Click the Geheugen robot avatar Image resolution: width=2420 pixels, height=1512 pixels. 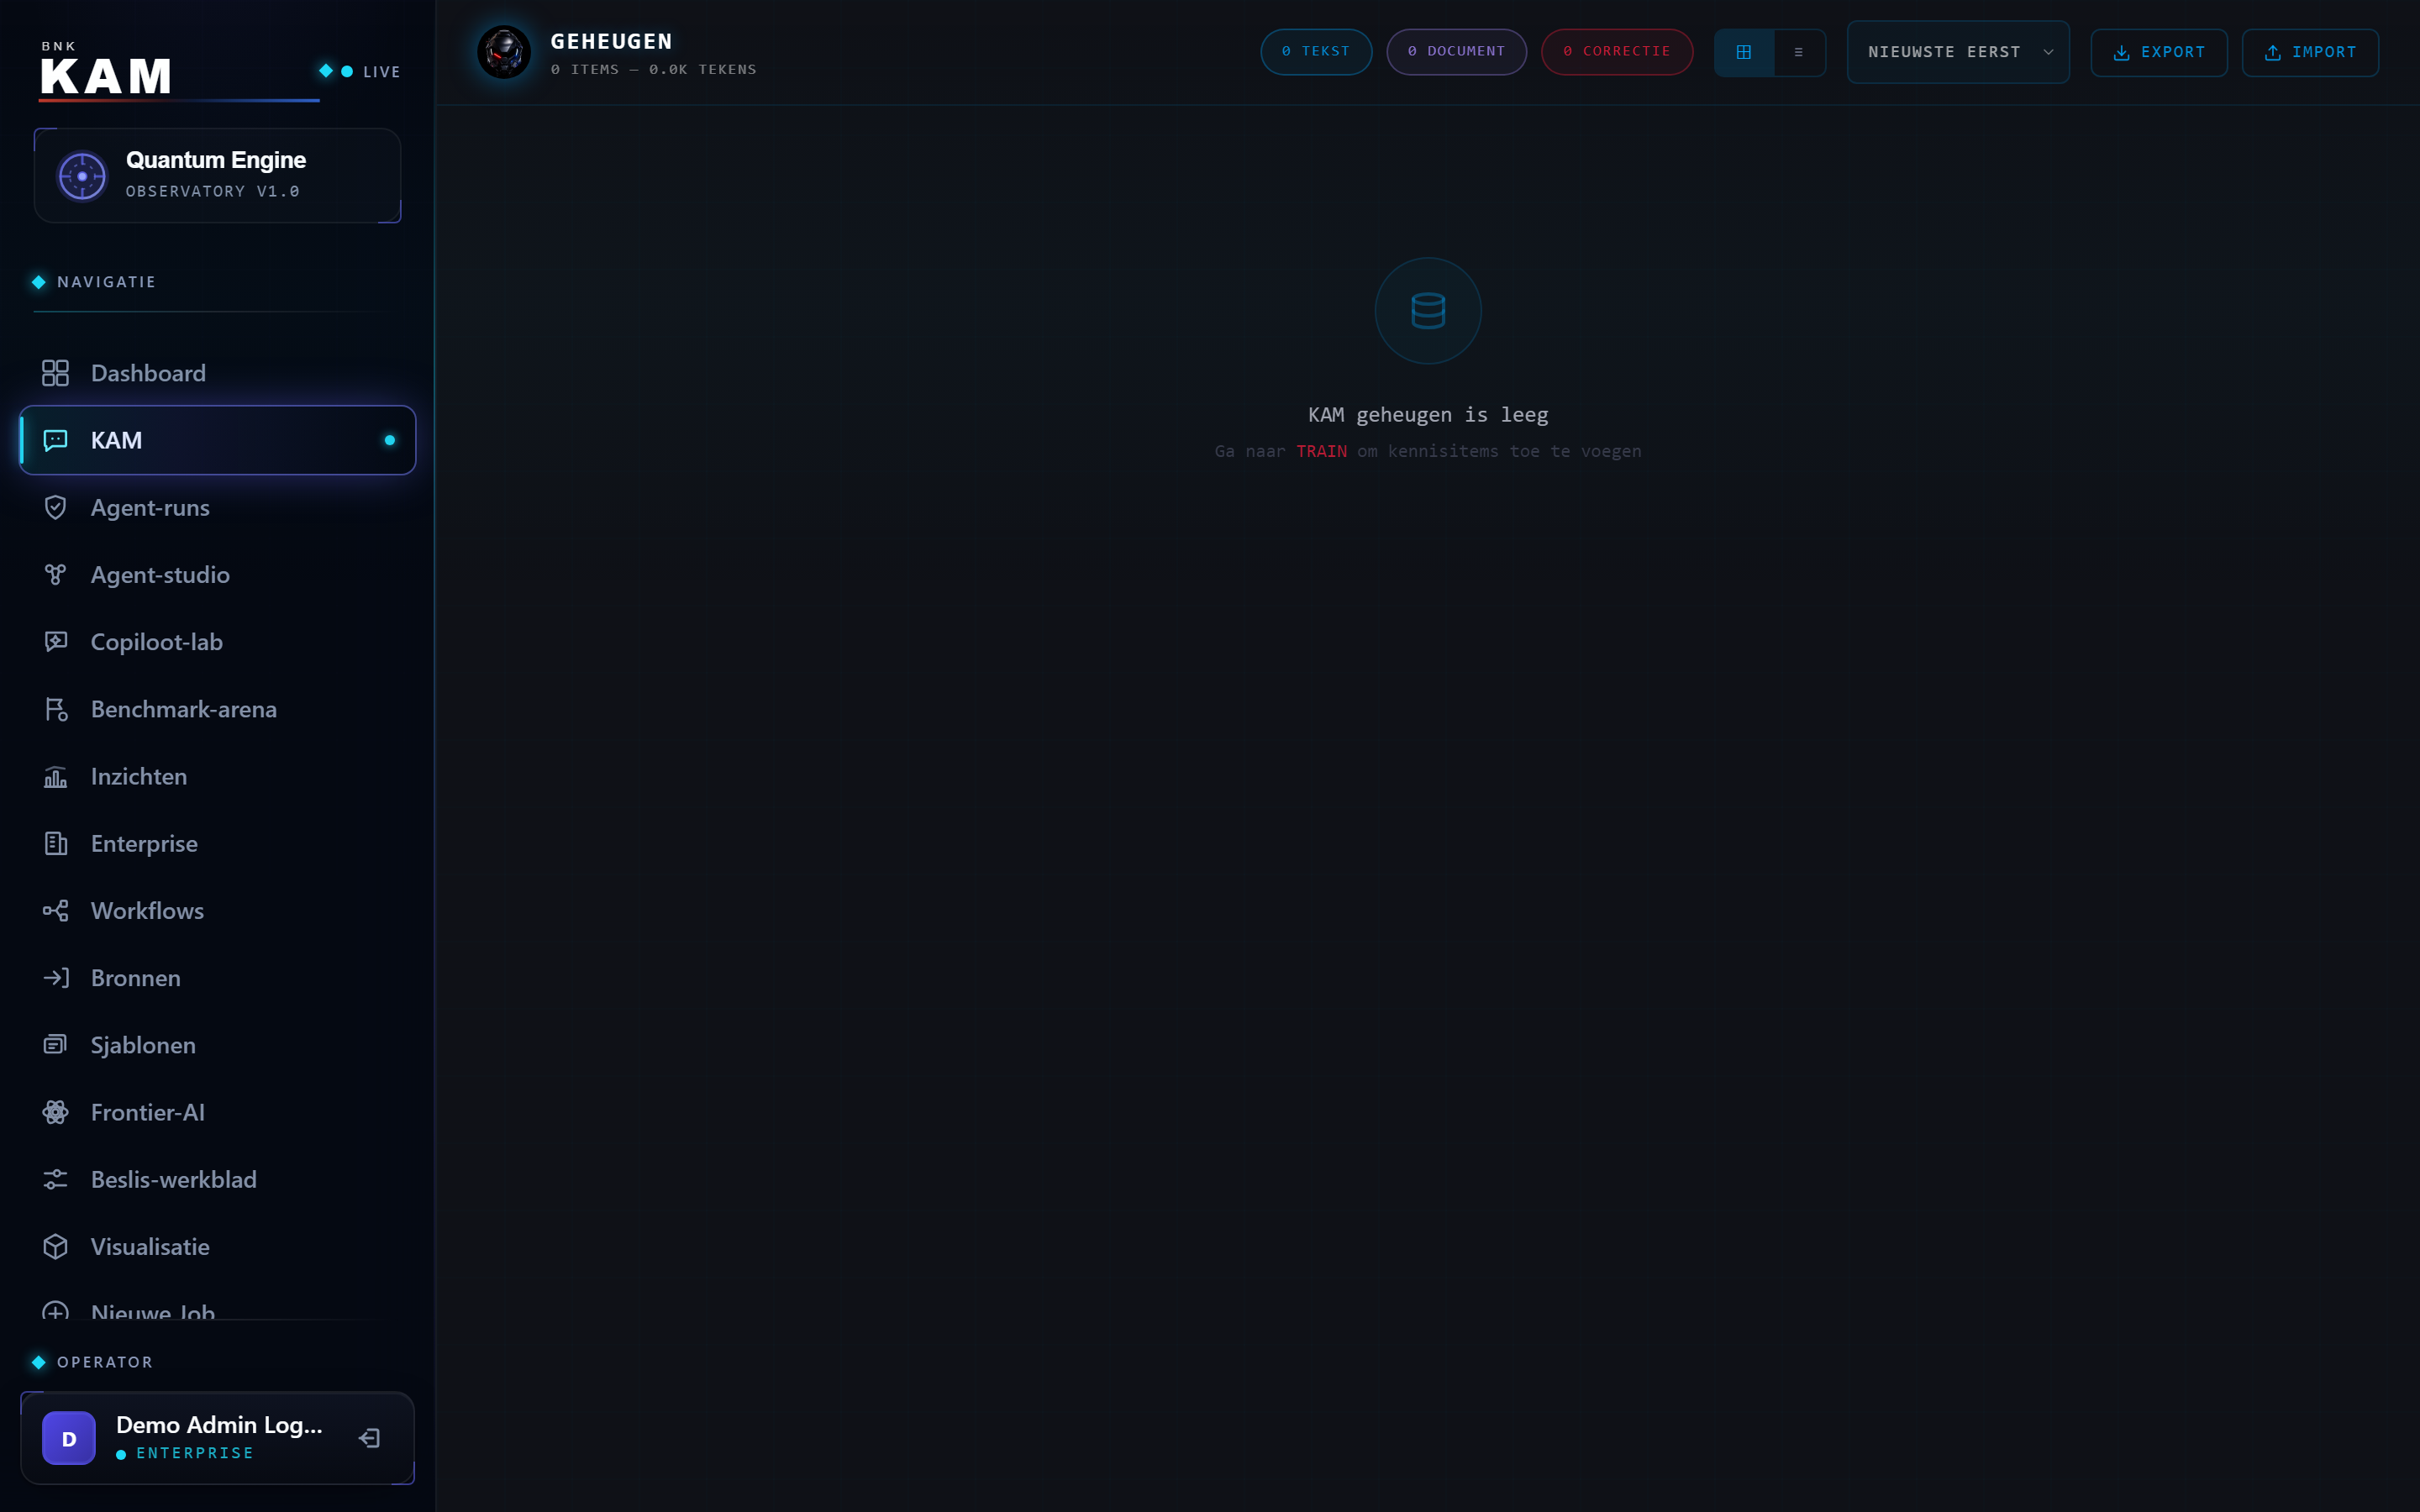click(x=504, y=52)
